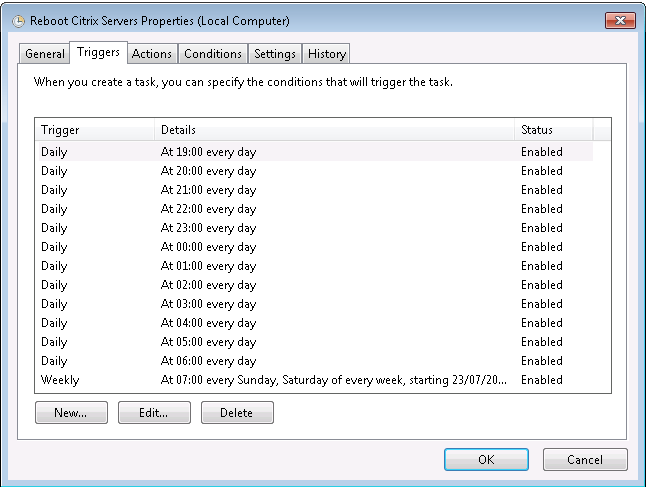Viewport: 646px width, 487px height.
Task: Go to the Conditions tab
Action: (x=213, y=54)
